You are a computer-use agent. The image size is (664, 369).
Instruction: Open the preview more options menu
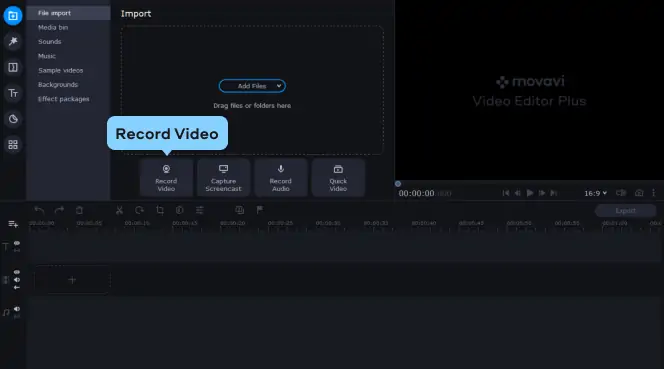[653, 193]
